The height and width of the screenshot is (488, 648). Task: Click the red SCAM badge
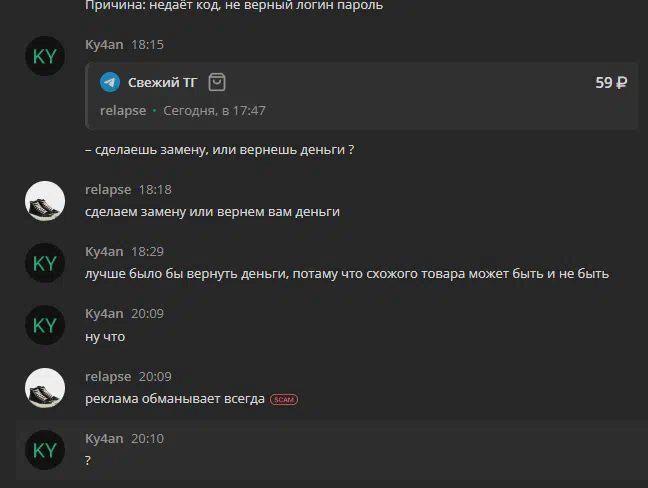pos(284,400)
